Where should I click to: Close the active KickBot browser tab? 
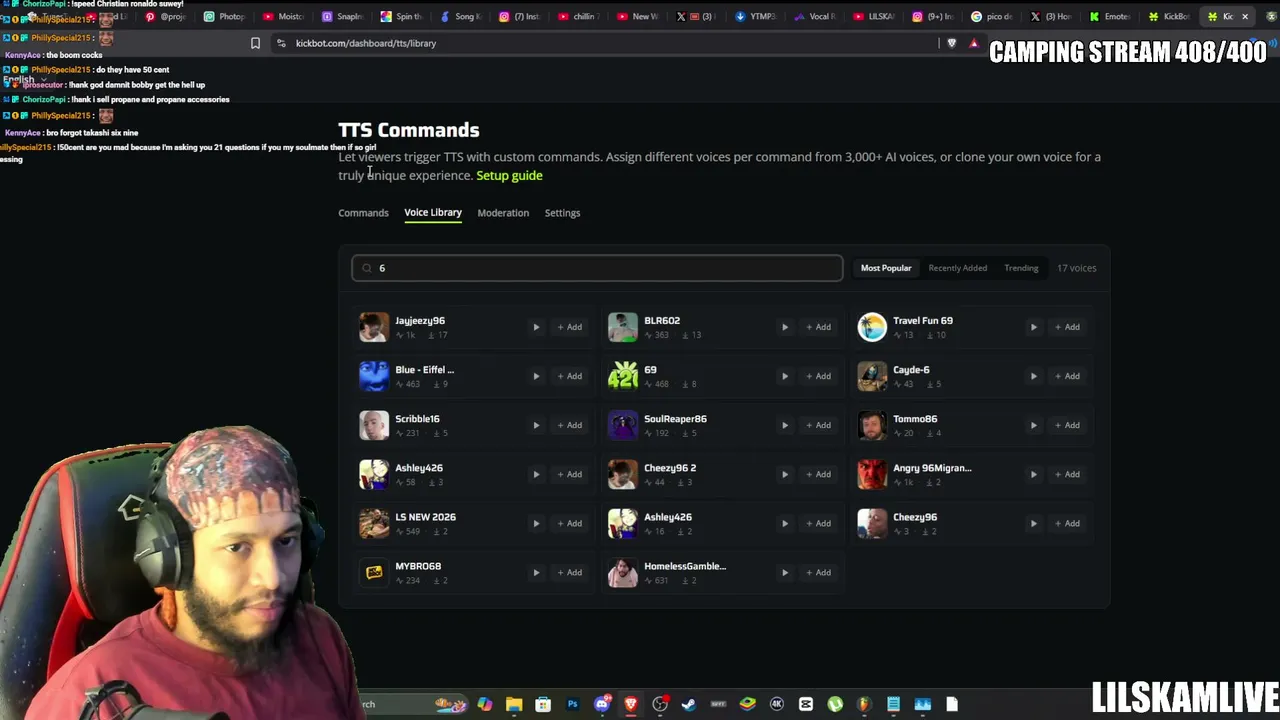click(1245, 17)
